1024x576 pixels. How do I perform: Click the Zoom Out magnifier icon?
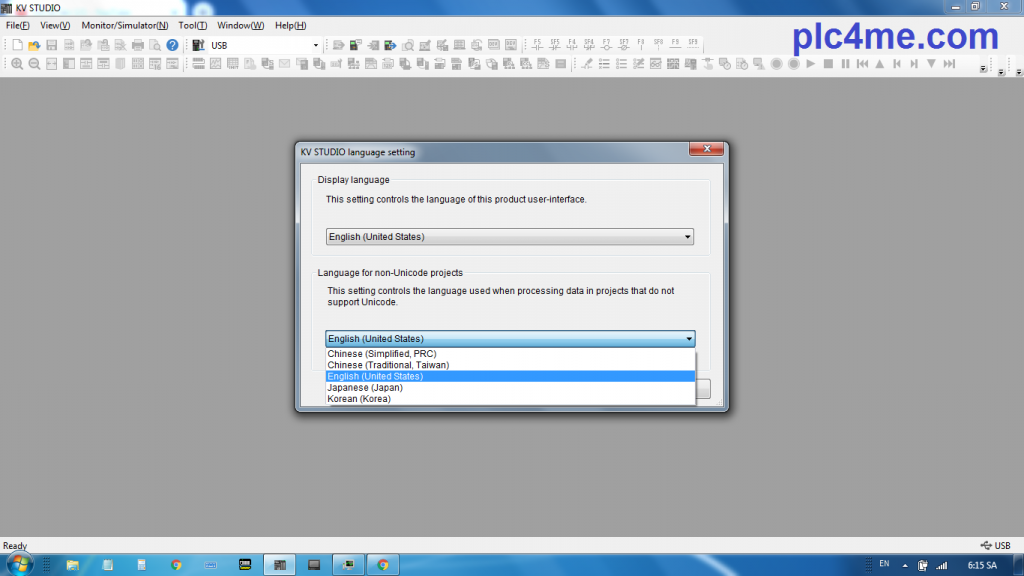tap(34, 64)
